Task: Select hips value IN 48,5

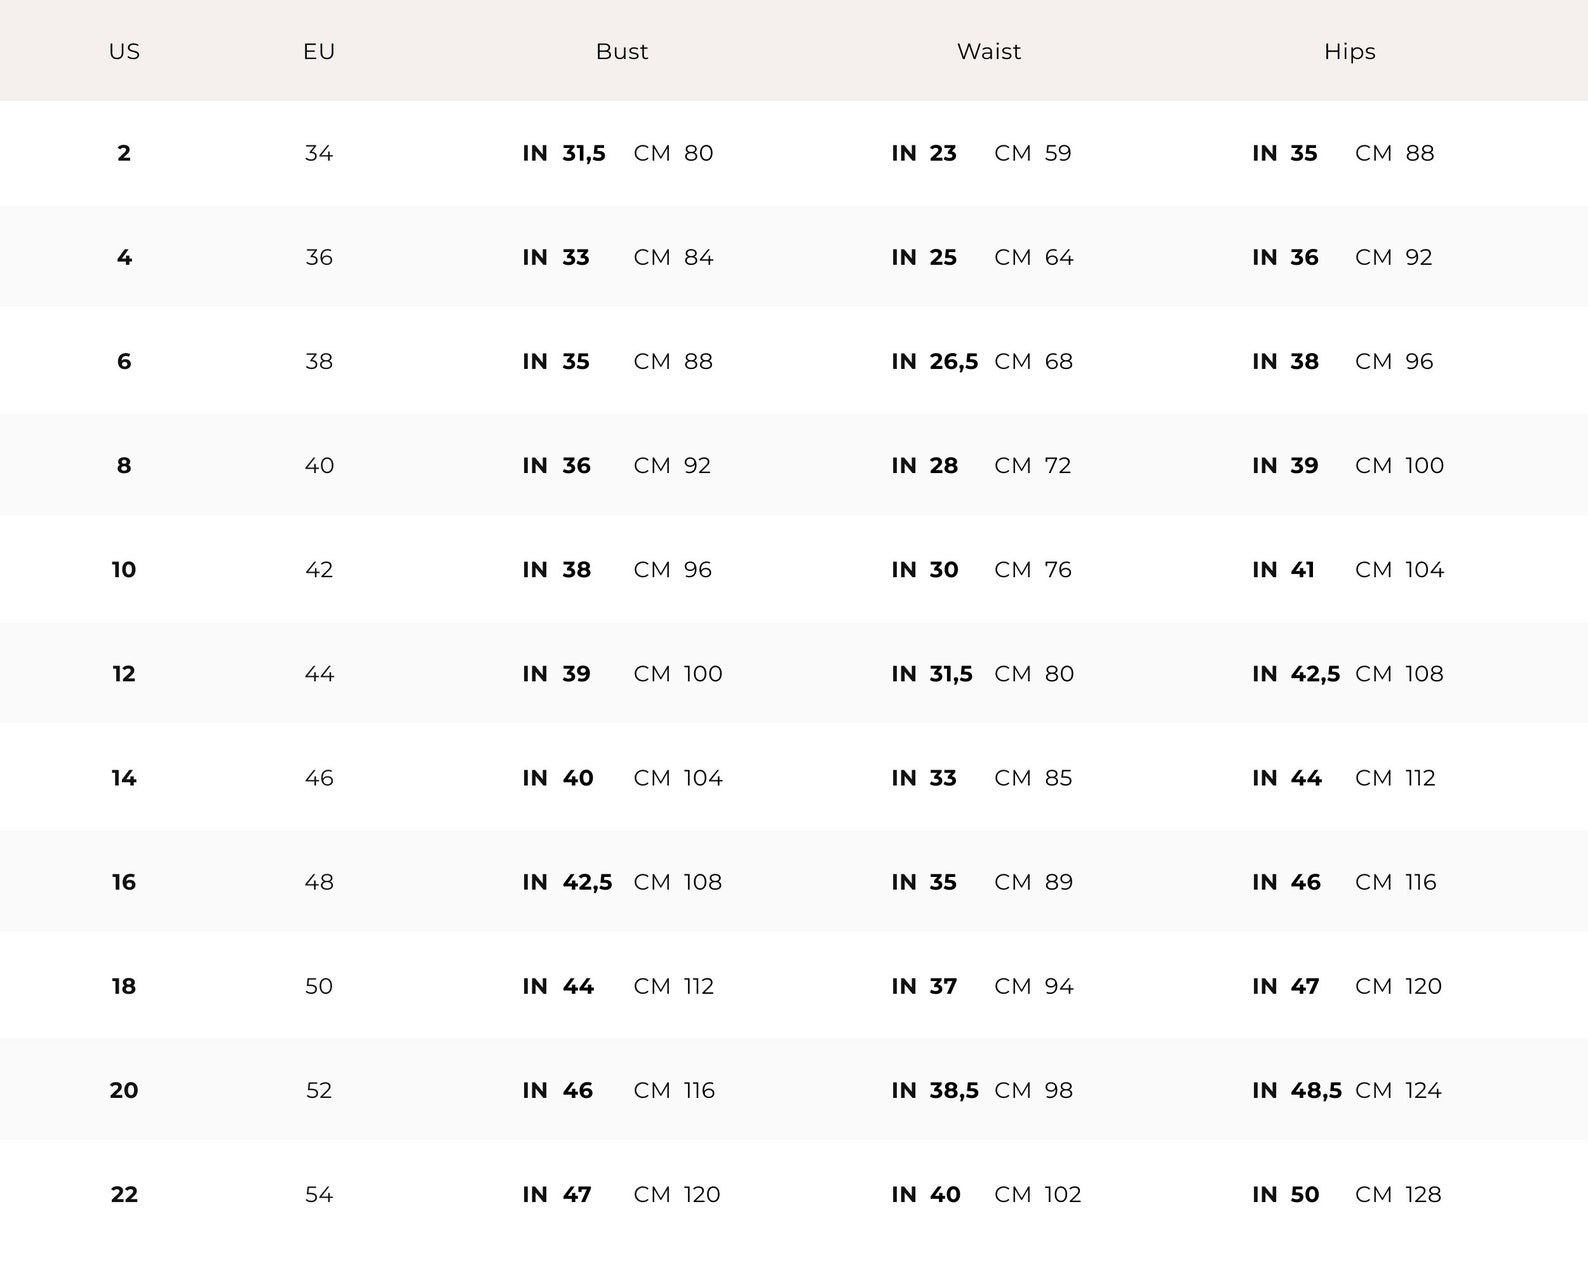Action: click(x=1297, y=1089)
